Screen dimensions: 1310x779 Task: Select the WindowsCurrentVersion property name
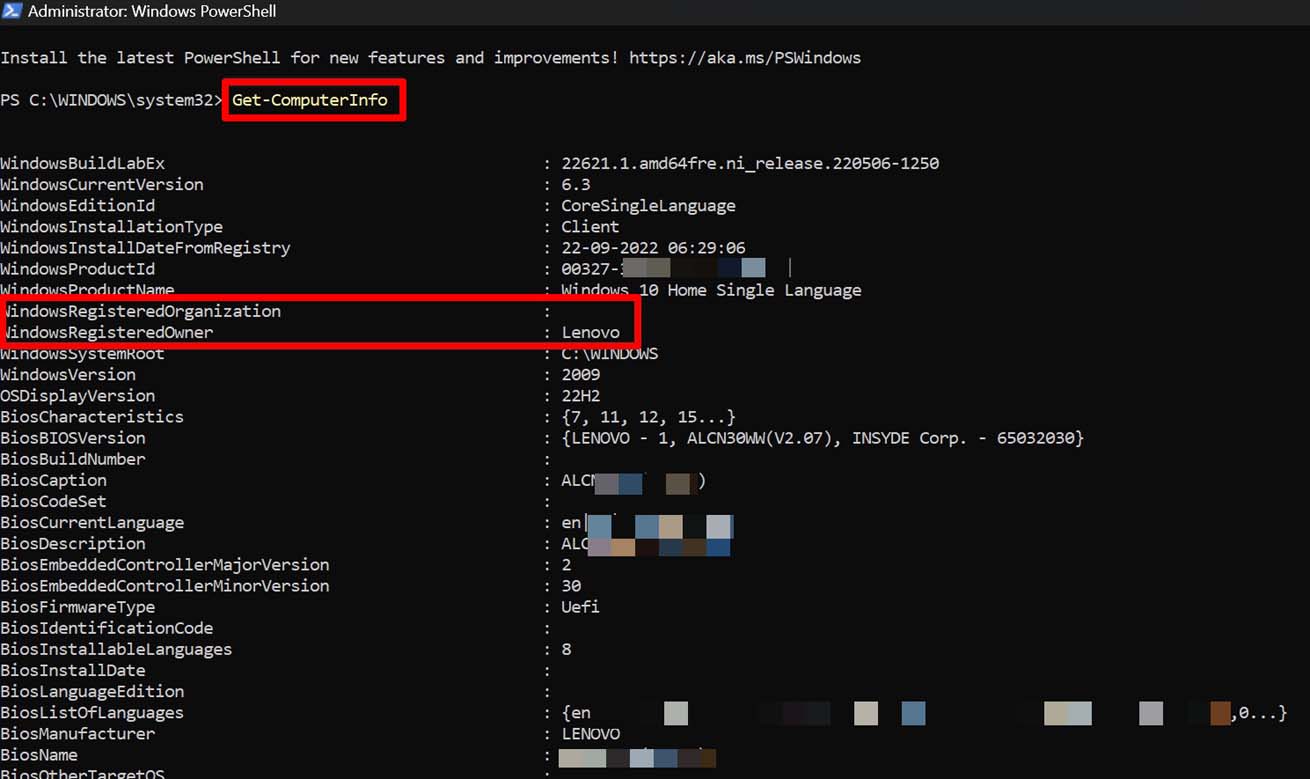pyautogui.click(x=102, y=184)
